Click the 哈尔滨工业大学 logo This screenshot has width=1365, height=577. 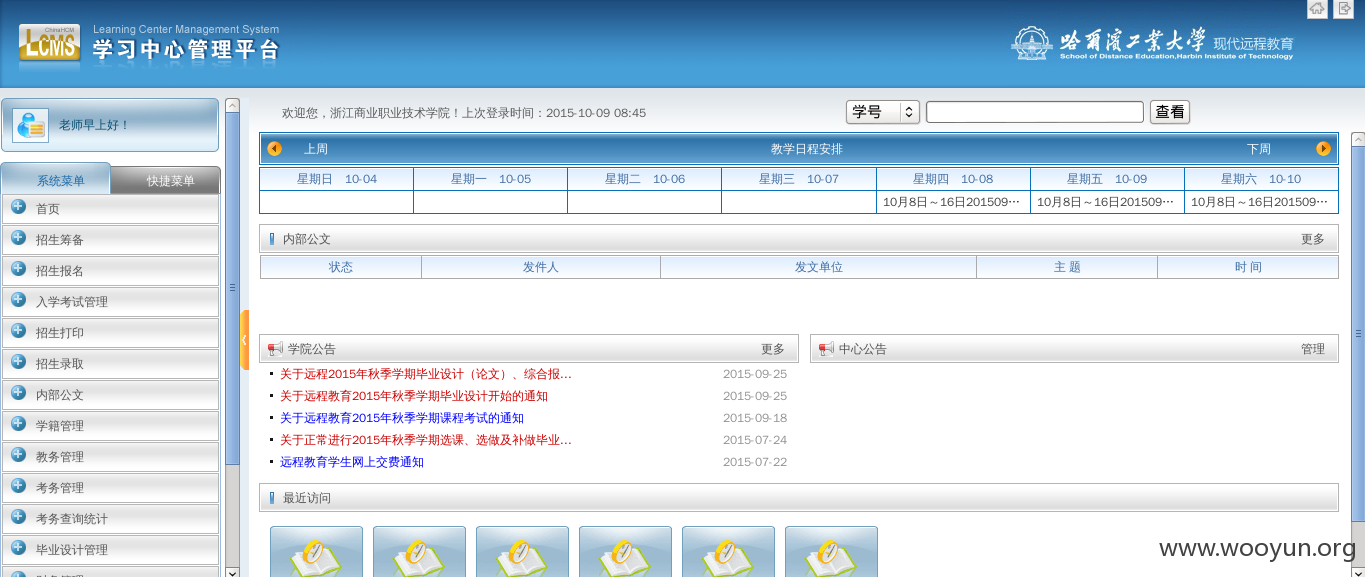point(1153,43)
